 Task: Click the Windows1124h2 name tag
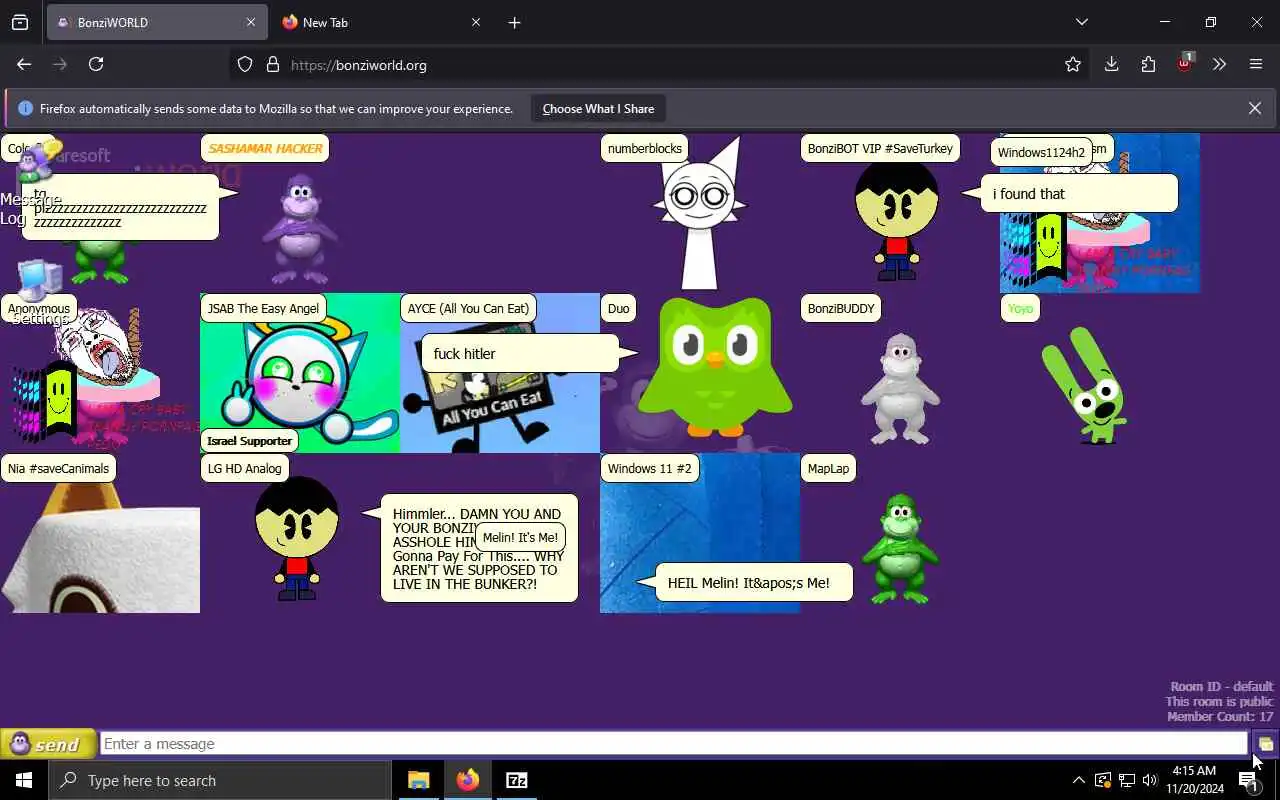coord(1041,153)
